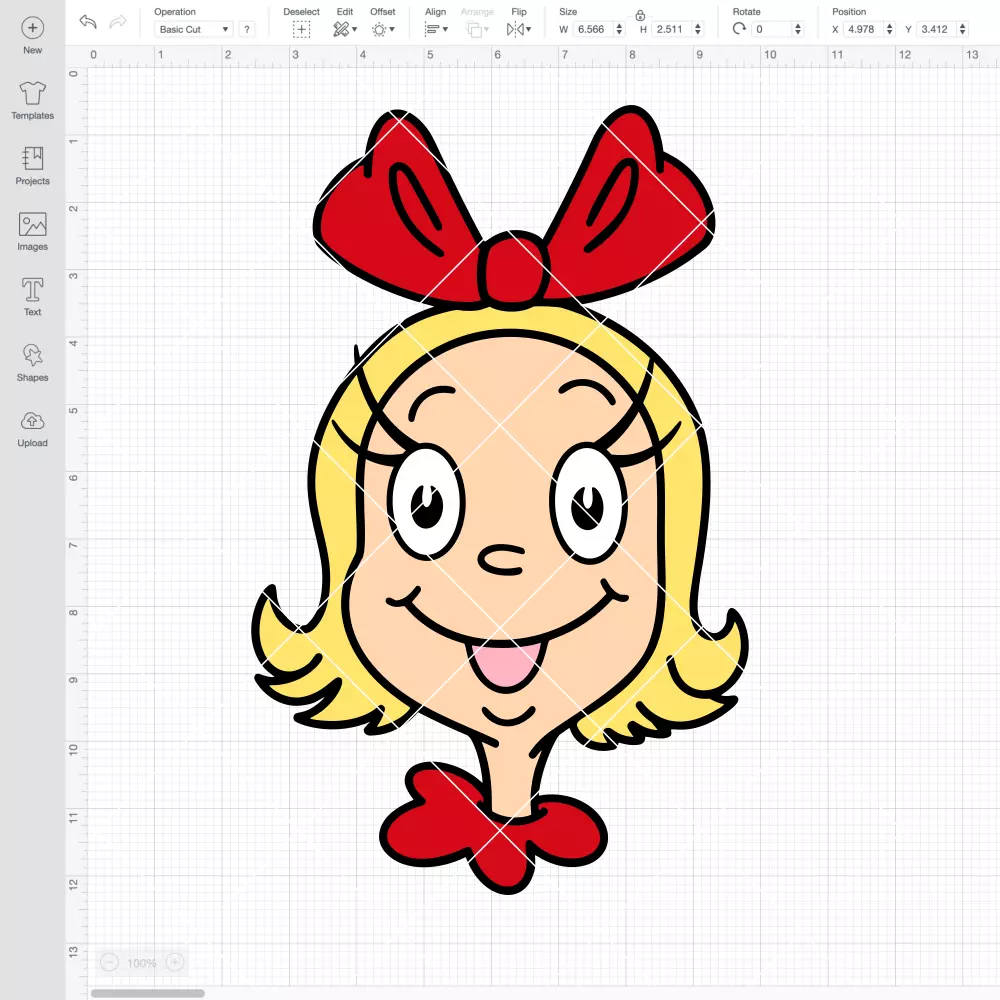Click the Arrange icon
Screen dimensions: 1000x1000
(474, 29)
